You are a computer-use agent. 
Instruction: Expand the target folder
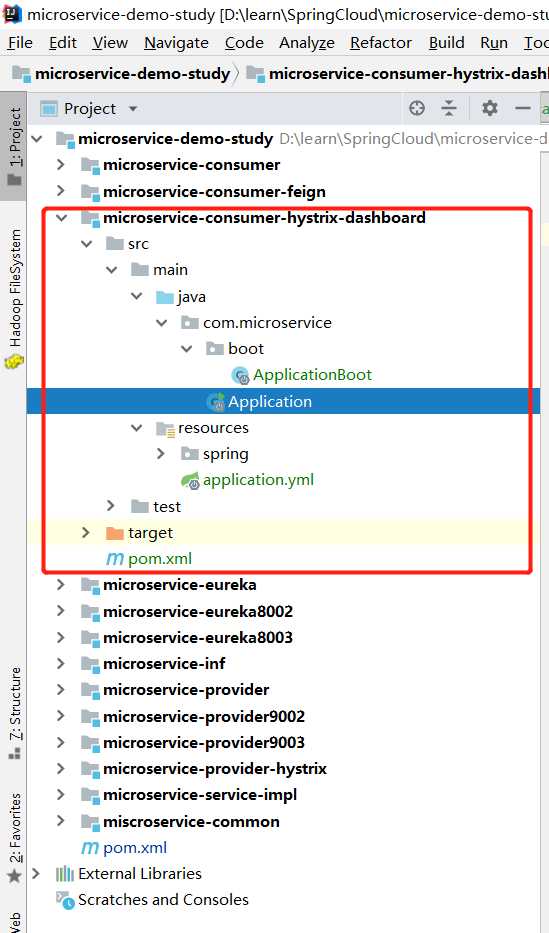(86, 533)
